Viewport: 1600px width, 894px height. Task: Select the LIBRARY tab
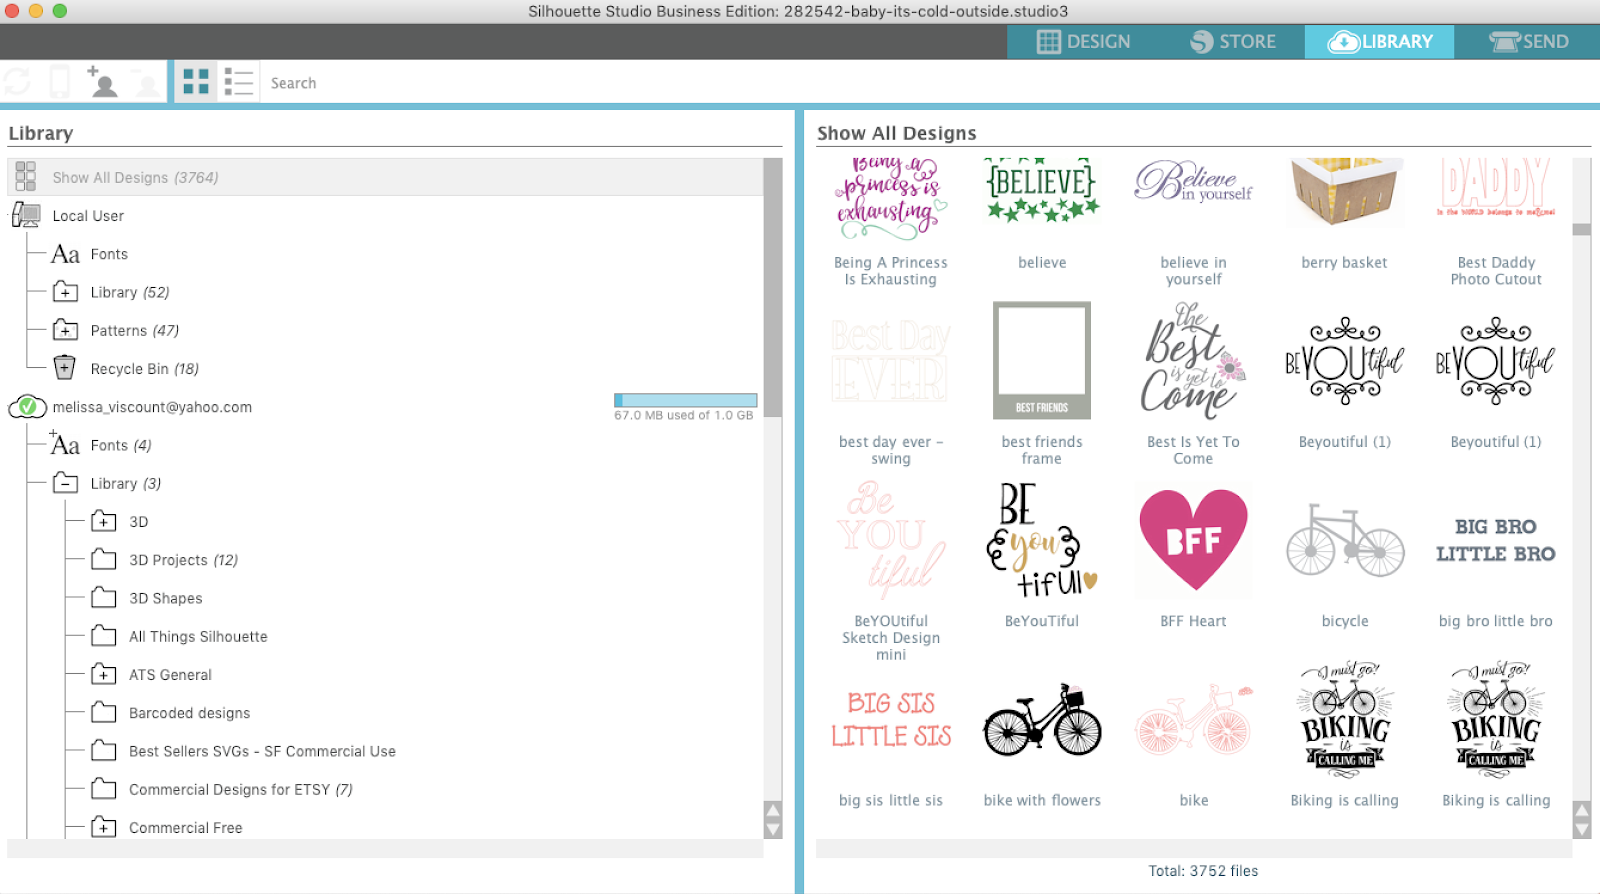pos(1379,42)
